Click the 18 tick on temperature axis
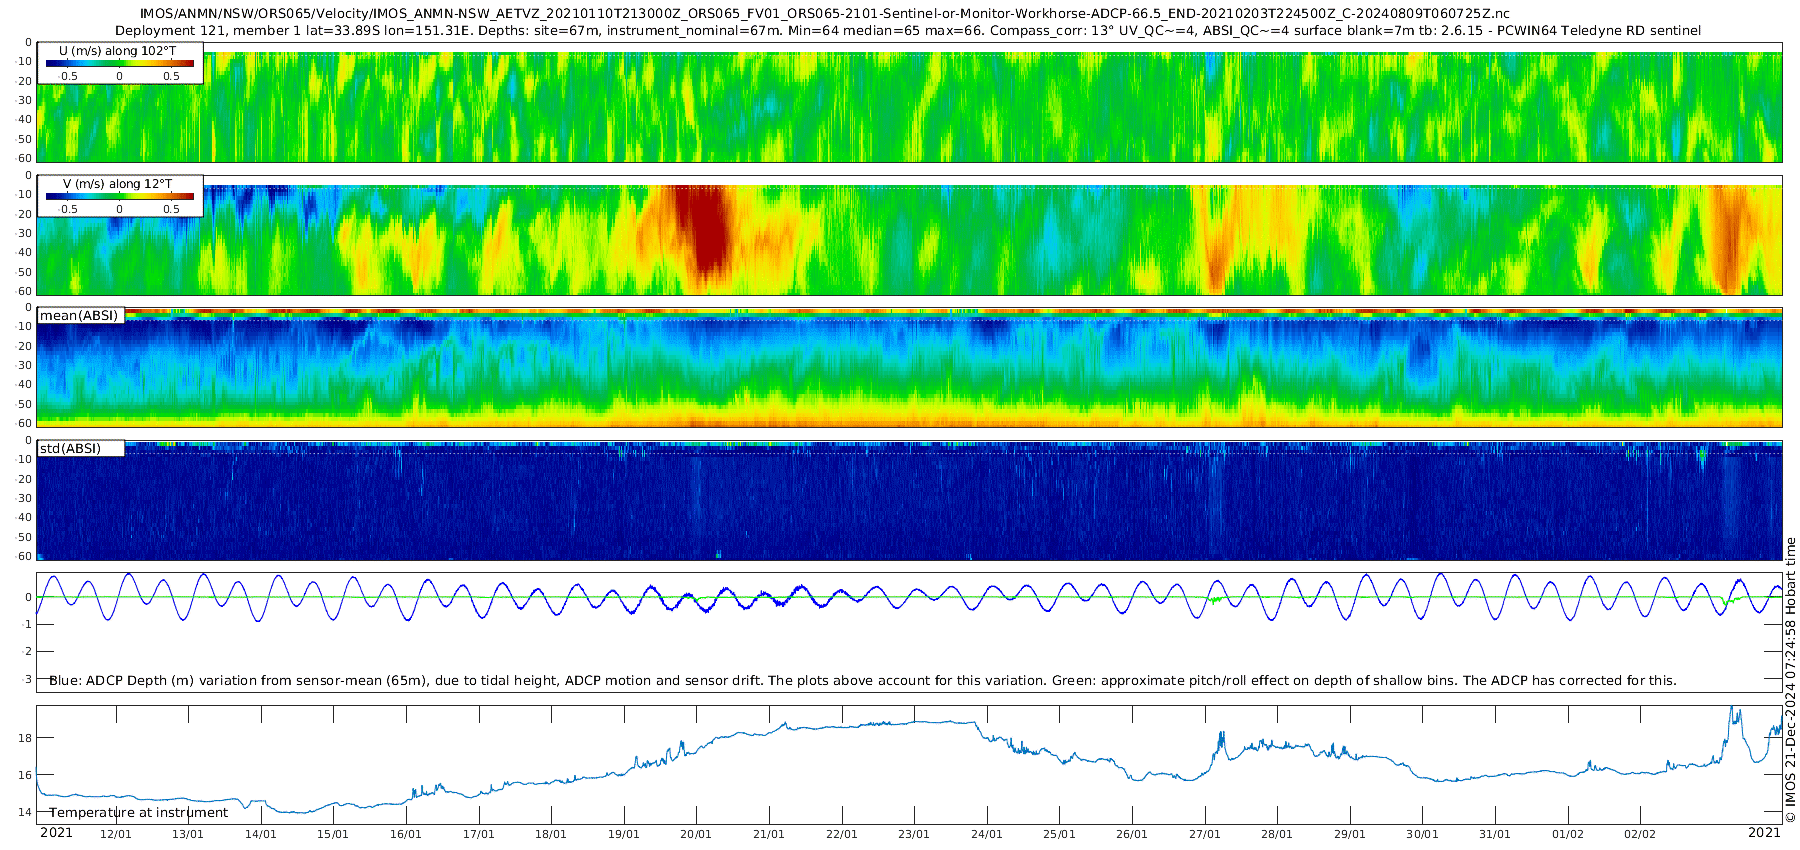Image resolution: width=1800 pixels, height=850 pixels. 24,738
